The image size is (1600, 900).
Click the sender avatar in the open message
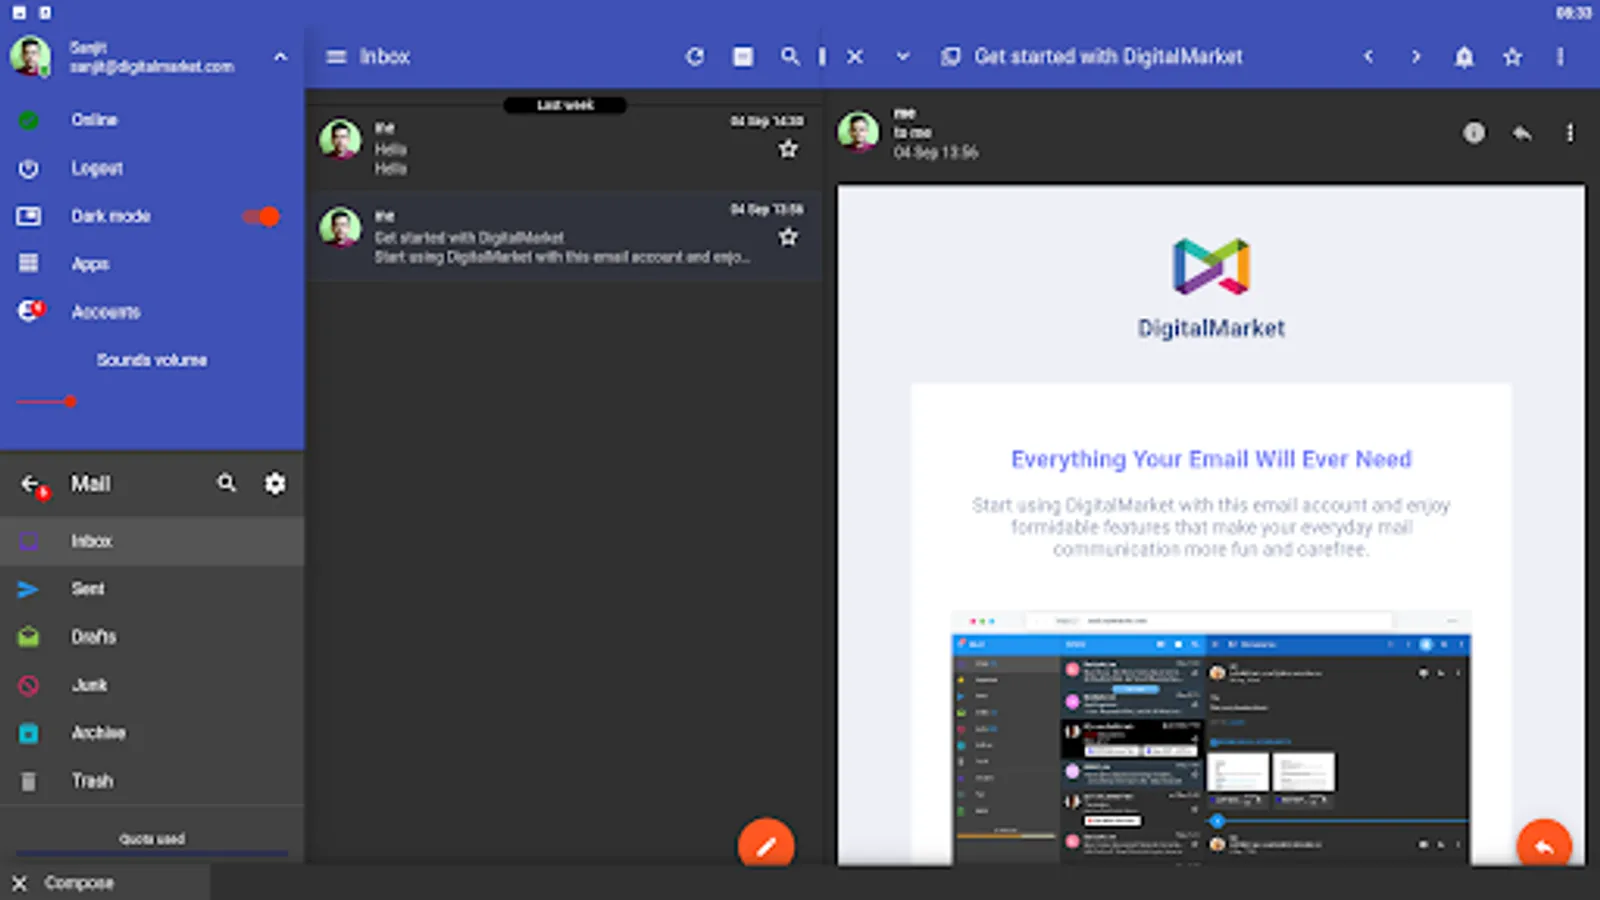[858, 131]
